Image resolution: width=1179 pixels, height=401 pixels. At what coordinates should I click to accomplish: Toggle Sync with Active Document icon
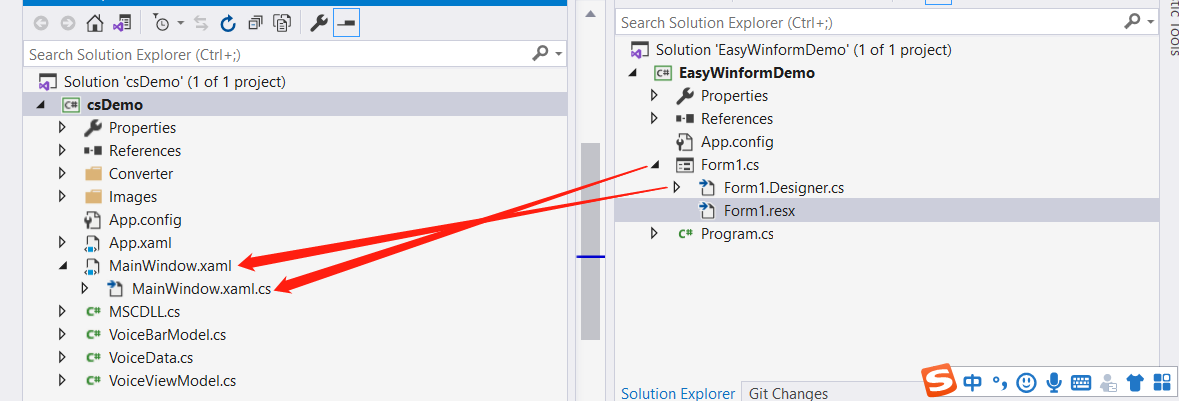201,24
